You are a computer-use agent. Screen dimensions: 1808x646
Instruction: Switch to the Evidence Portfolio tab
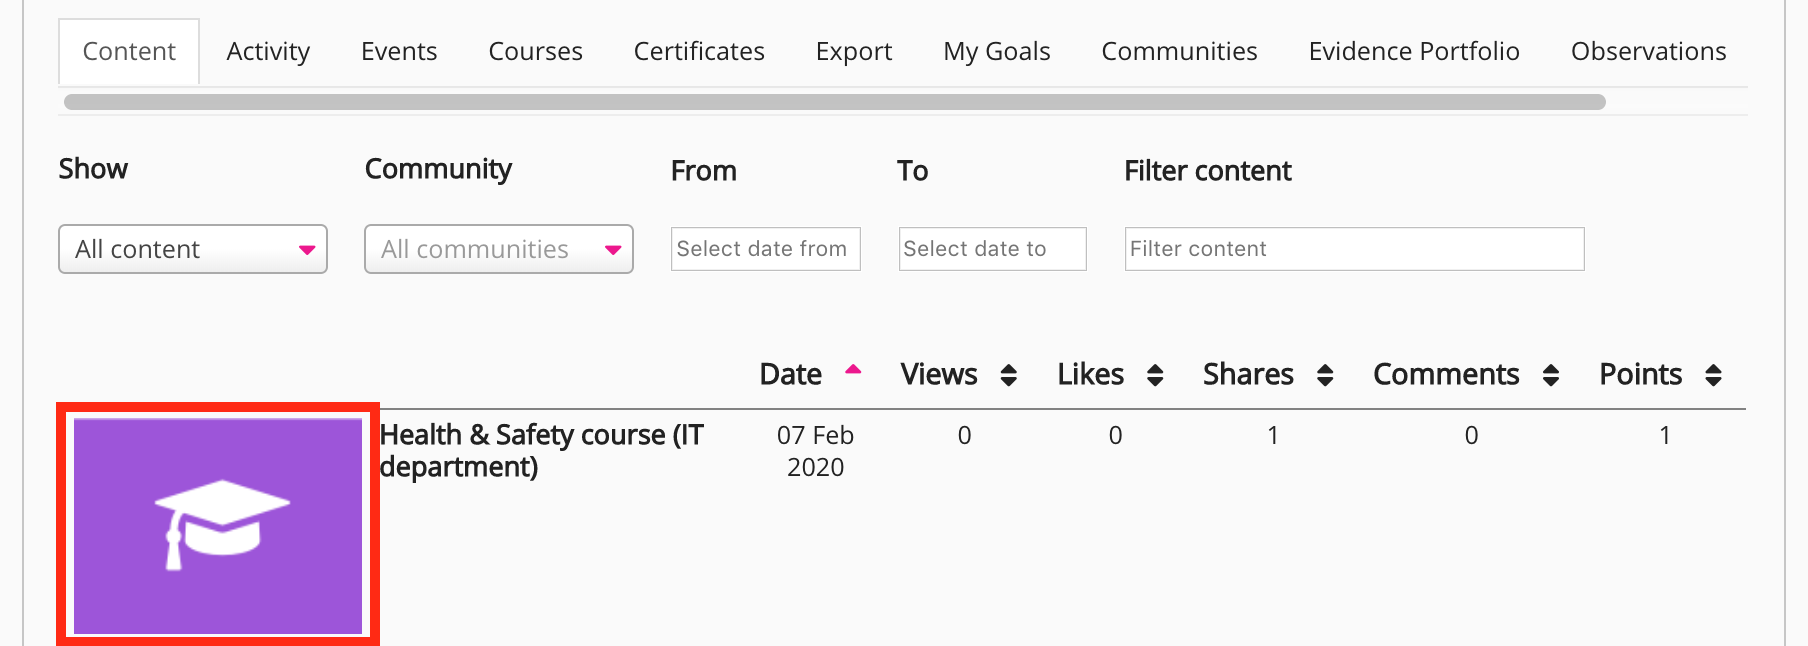point(1413,51)
